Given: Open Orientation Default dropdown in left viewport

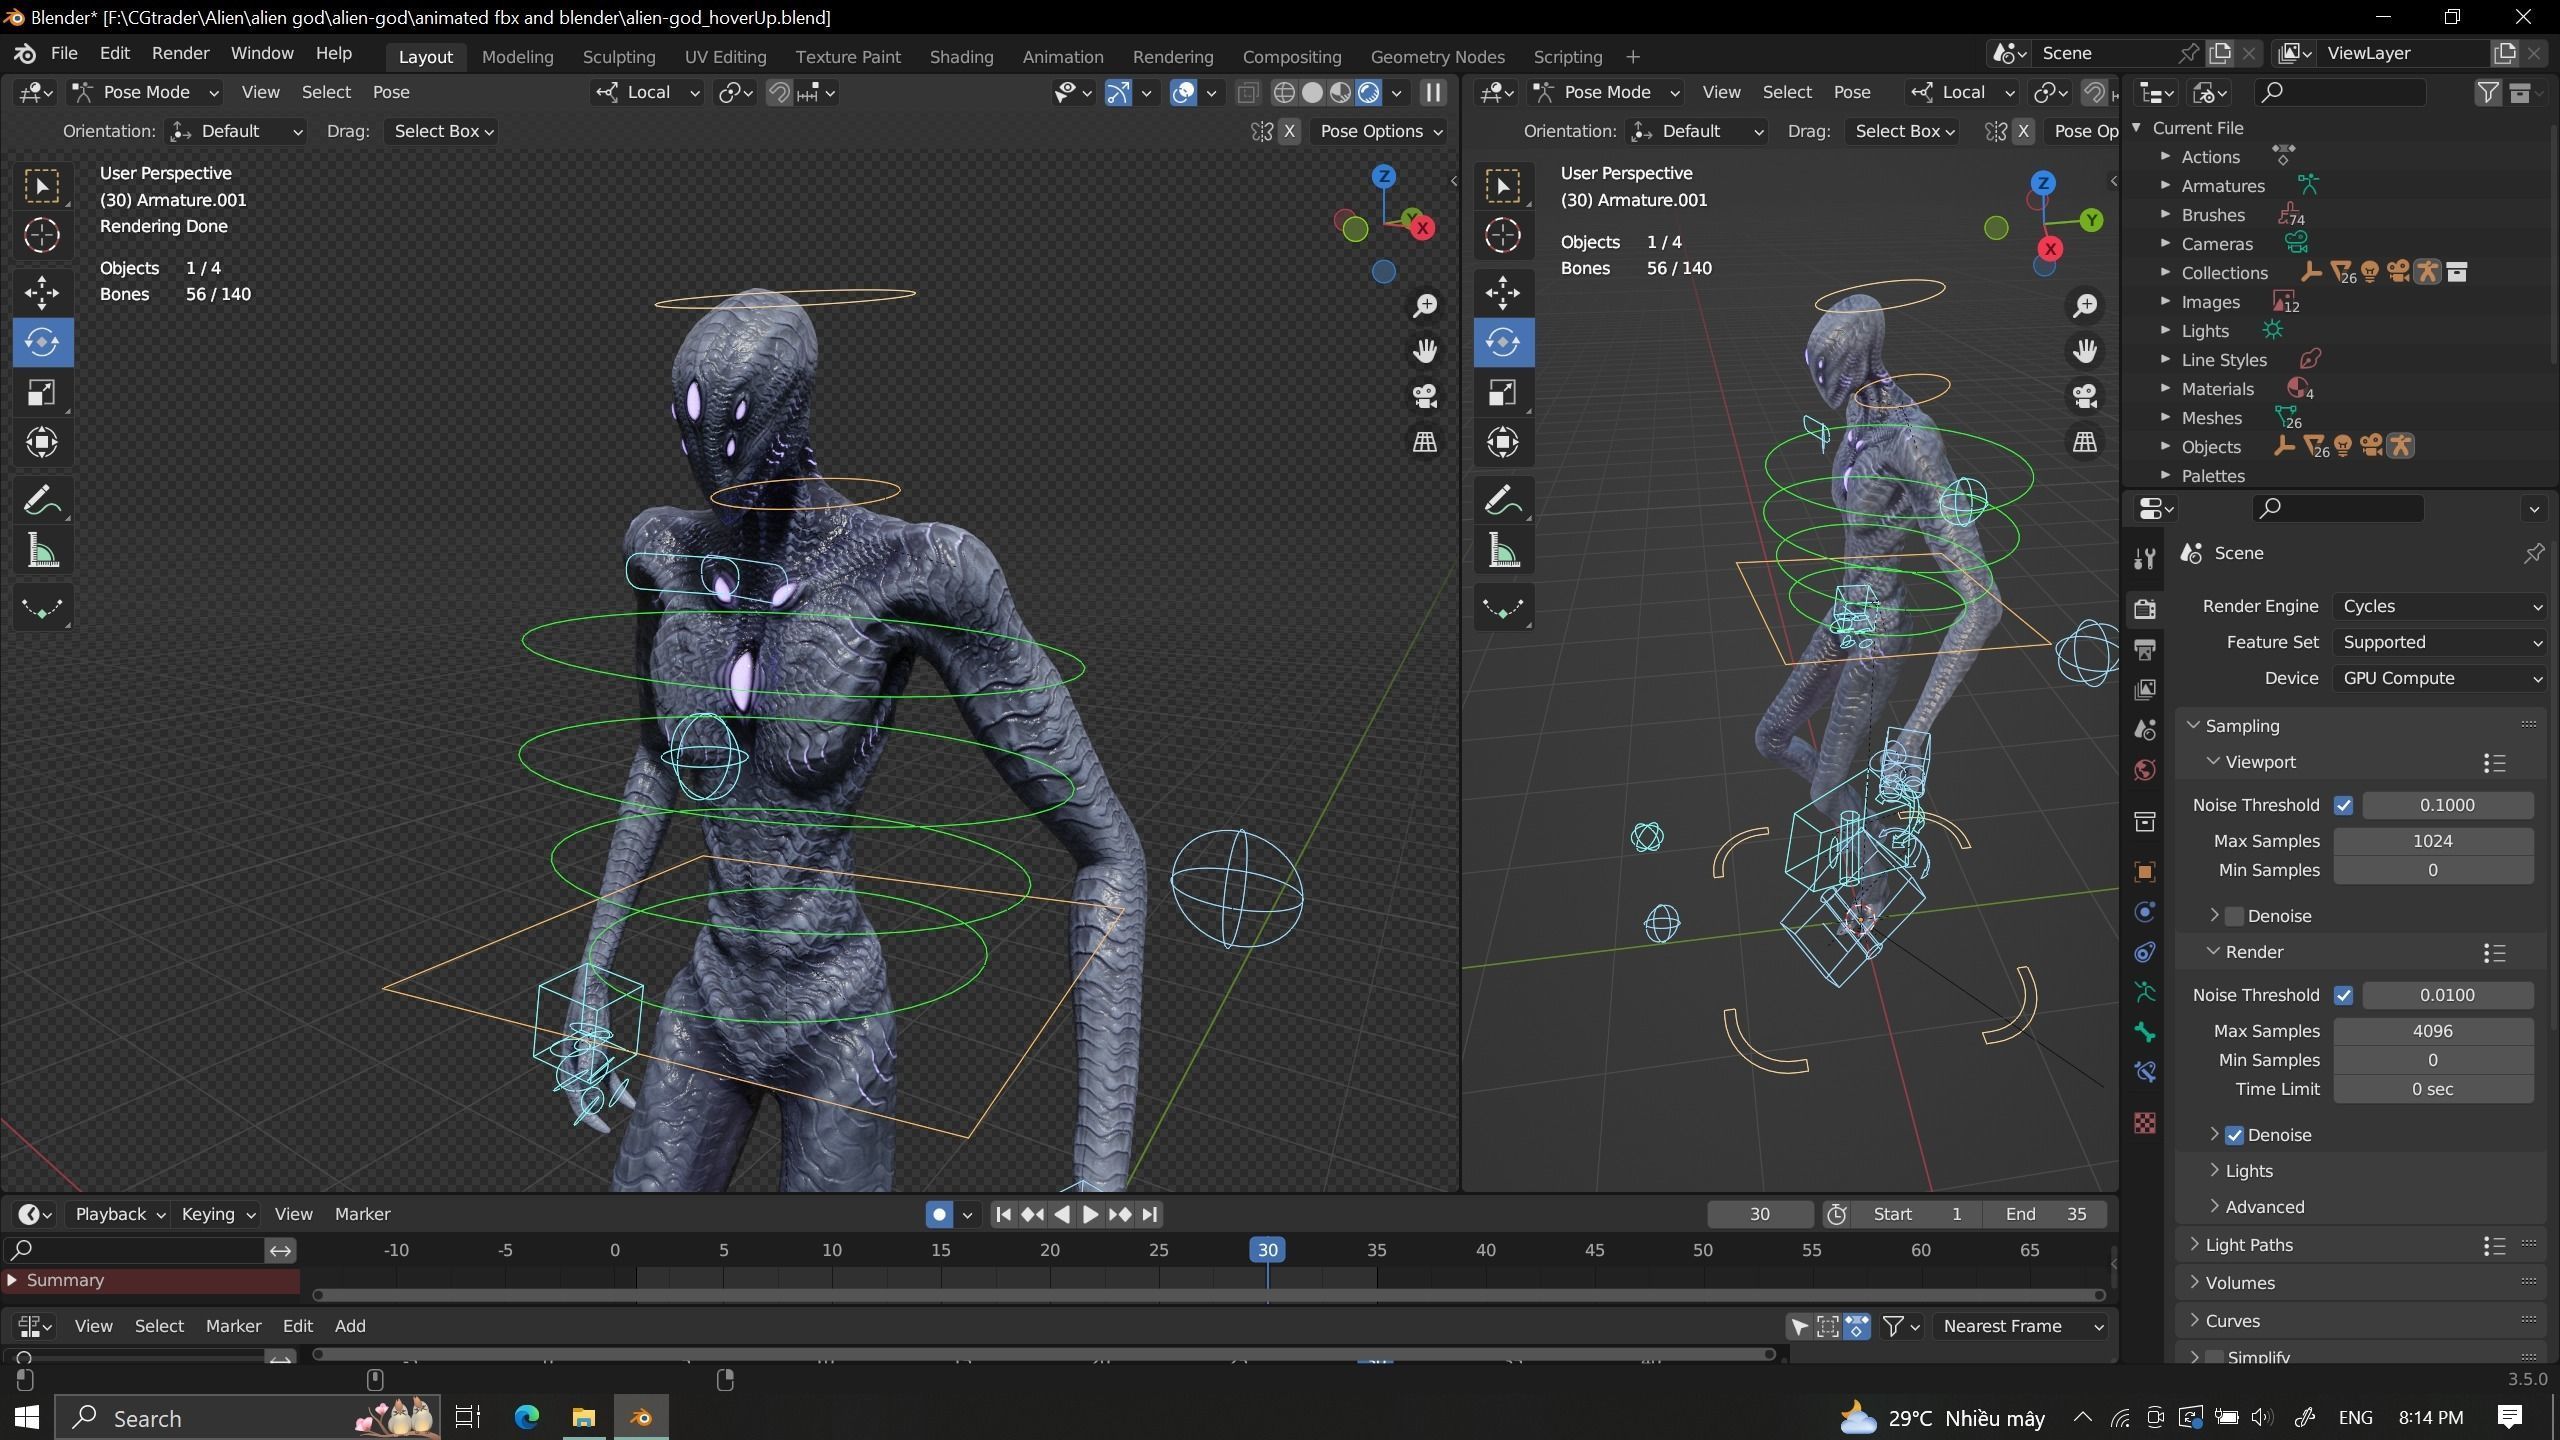Looking at the screenshot, I should (x=236, y=131).
